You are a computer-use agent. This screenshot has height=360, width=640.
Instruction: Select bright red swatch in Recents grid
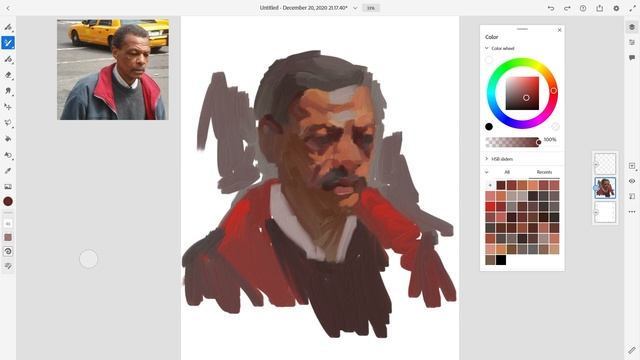[x=490, y=207]
